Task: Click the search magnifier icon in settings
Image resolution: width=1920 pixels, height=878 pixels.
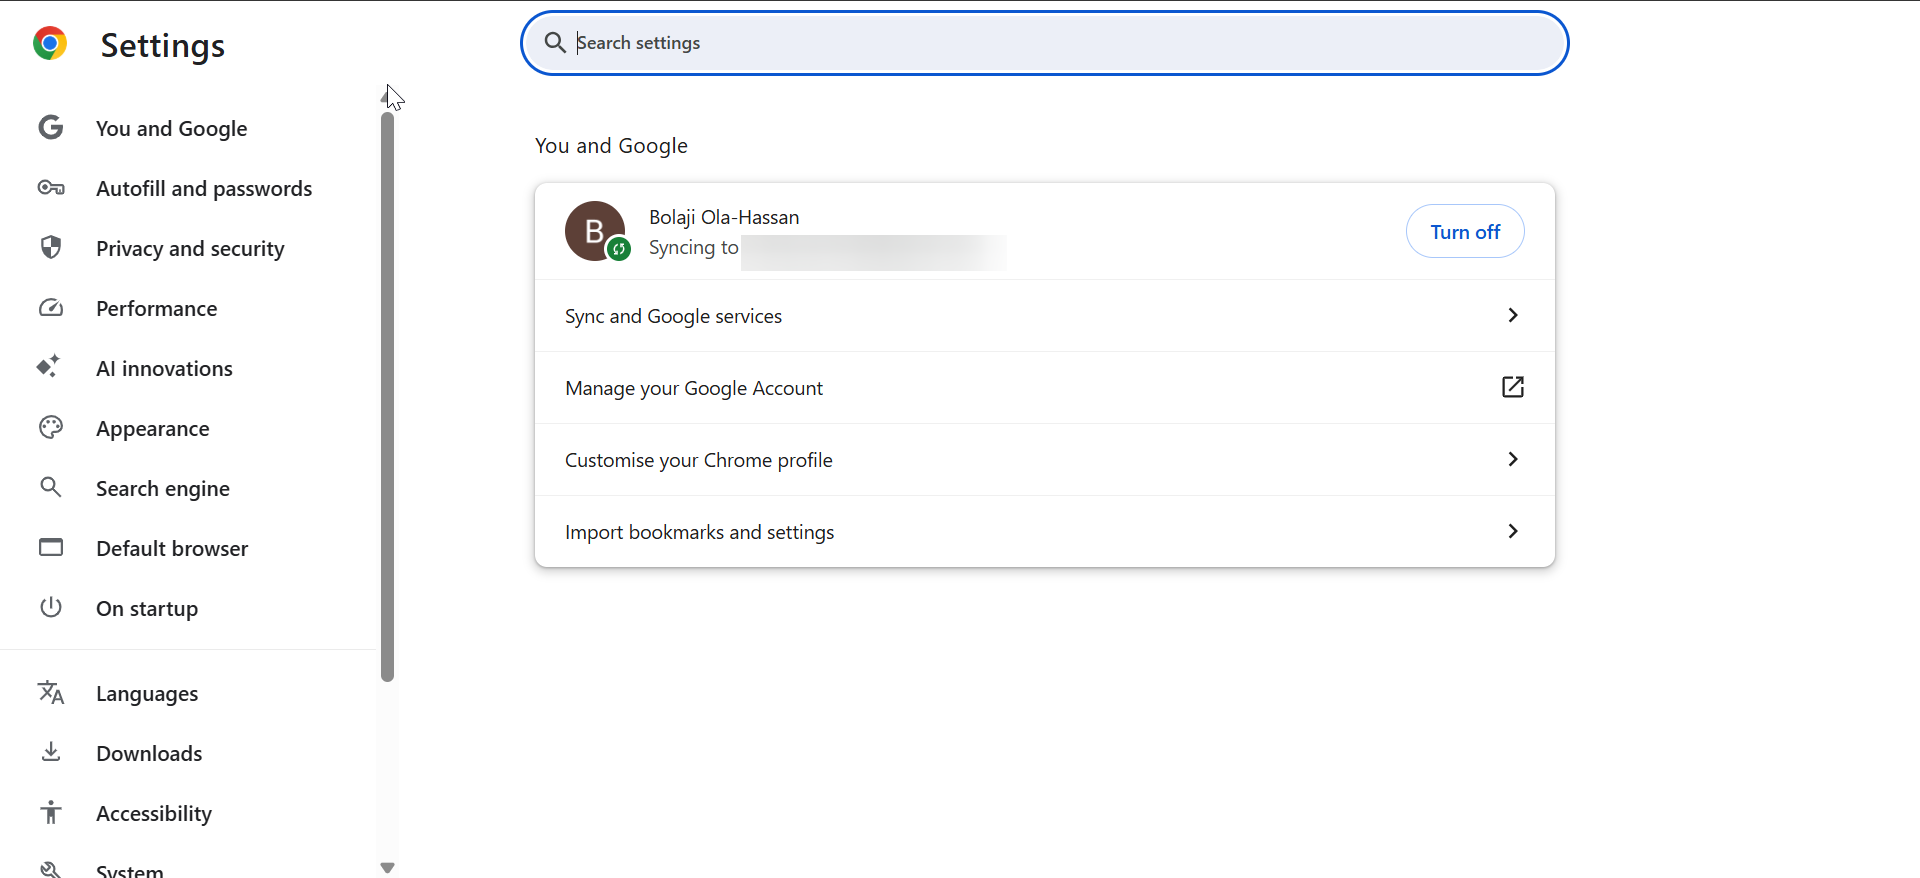Action: [x=555, y=43]
